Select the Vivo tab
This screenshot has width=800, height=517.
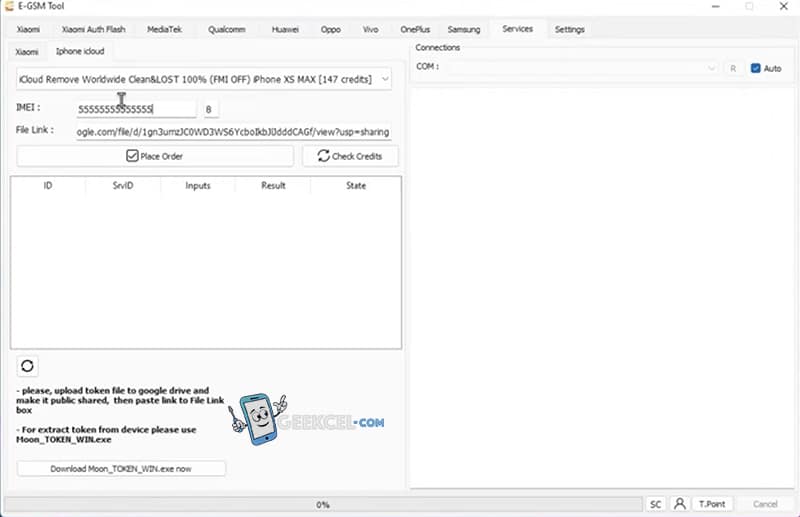click(x=370, y=30)
